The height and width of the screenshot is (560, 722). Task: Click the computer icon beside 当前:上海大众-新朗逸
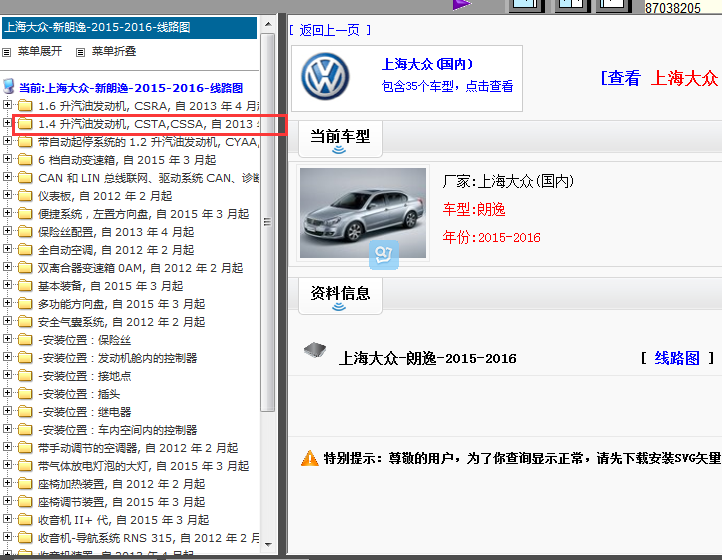[8, 86]
